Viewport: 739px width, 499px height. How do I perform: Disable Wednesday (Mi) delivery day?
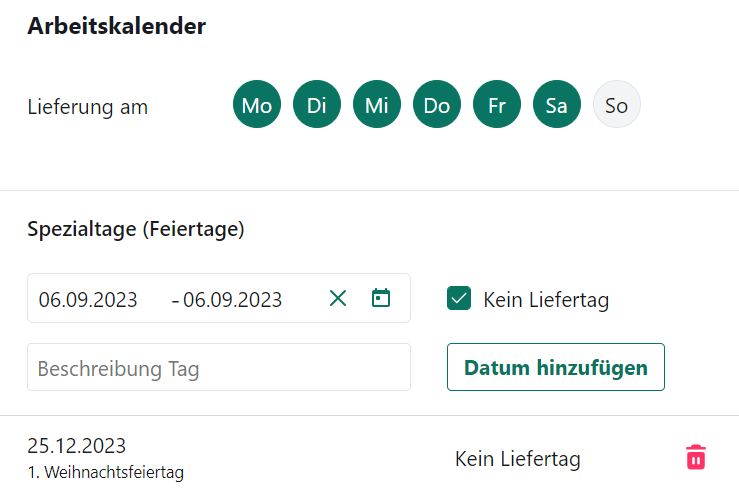[377, 105]
